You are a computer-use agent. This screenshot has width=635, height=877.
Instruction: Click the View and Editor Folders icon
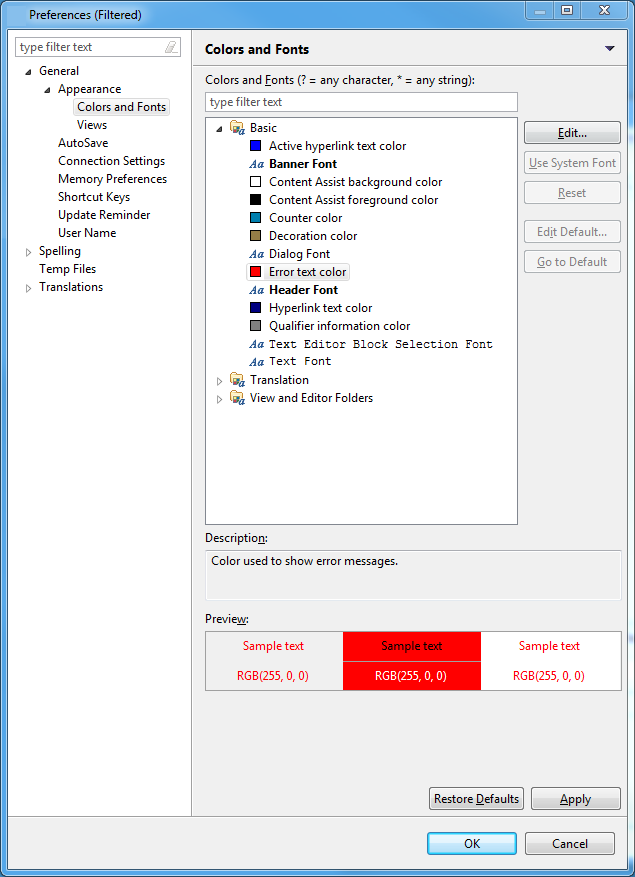[237, 398]
